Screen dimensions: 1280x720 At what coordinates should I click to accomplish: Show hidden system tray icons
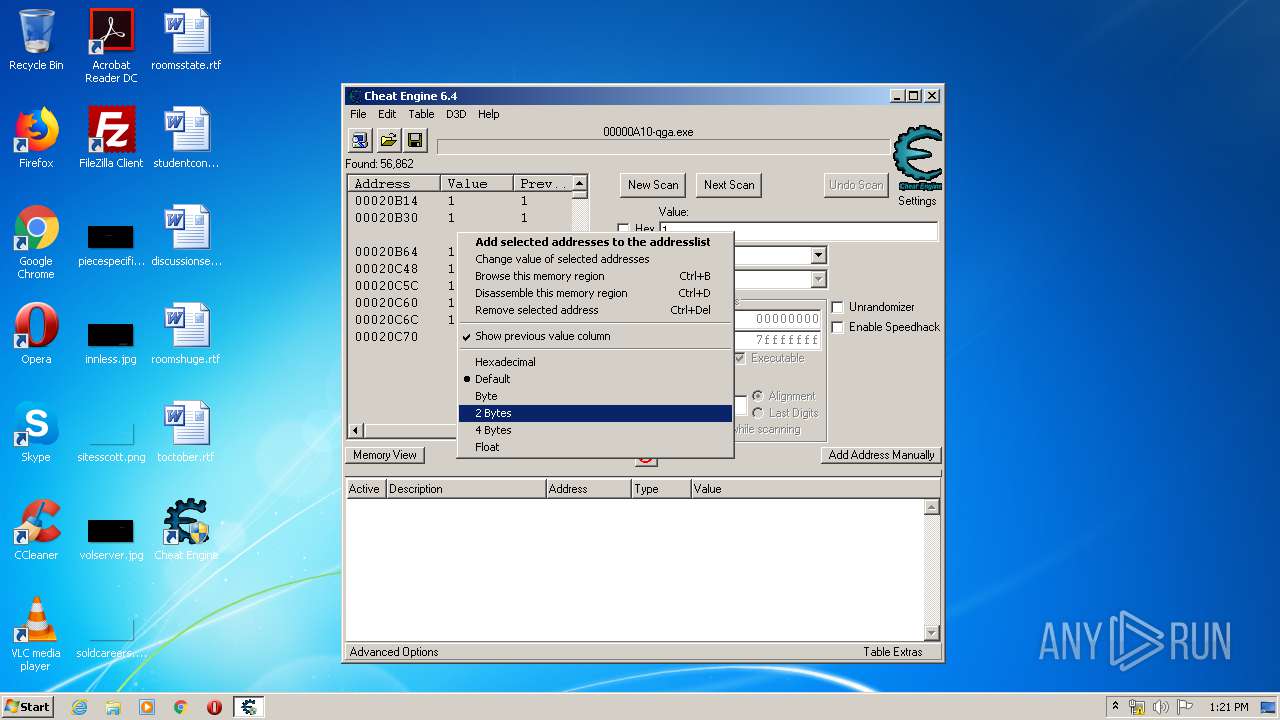(x=1115, y=707)
